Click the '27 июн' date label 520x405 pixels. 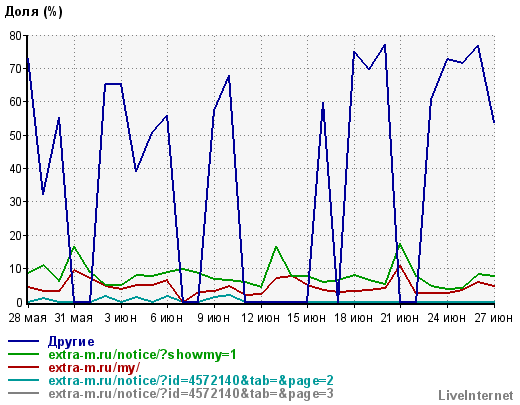click(493, 318)
